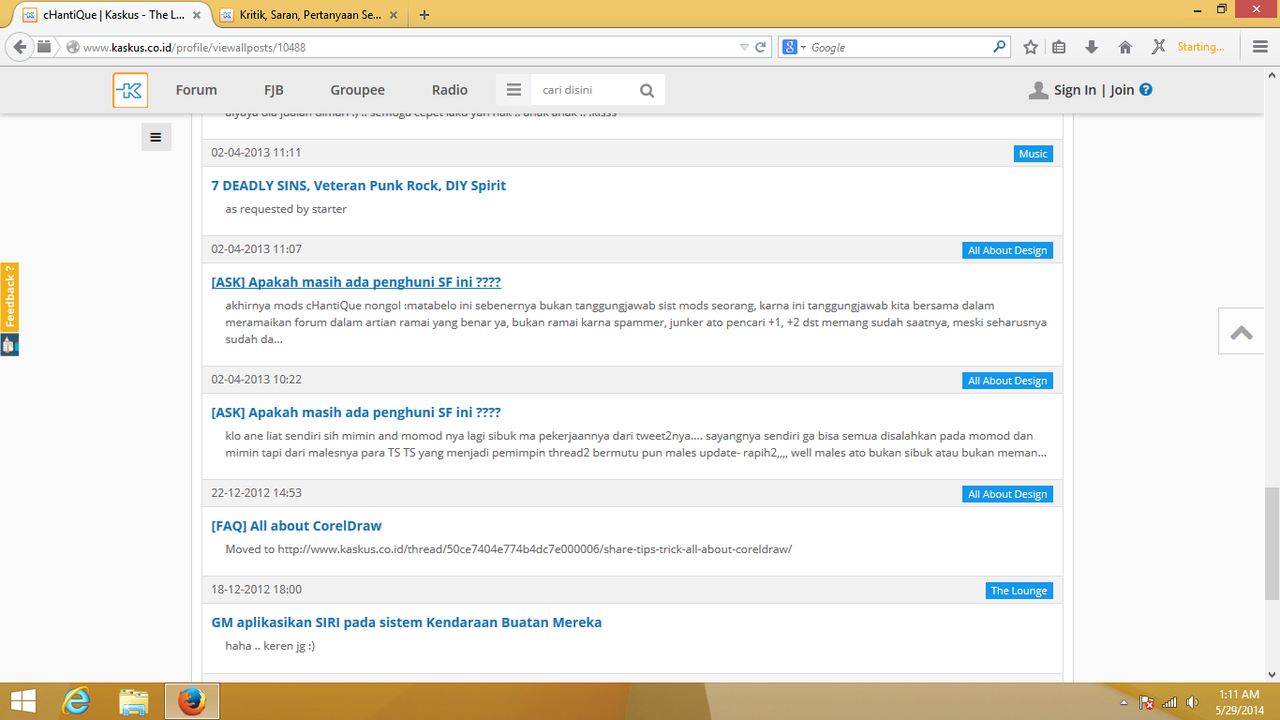This screenshot has height=720, width=1280.
Task: Open the Firefox main menu button
Action: 1260,47
